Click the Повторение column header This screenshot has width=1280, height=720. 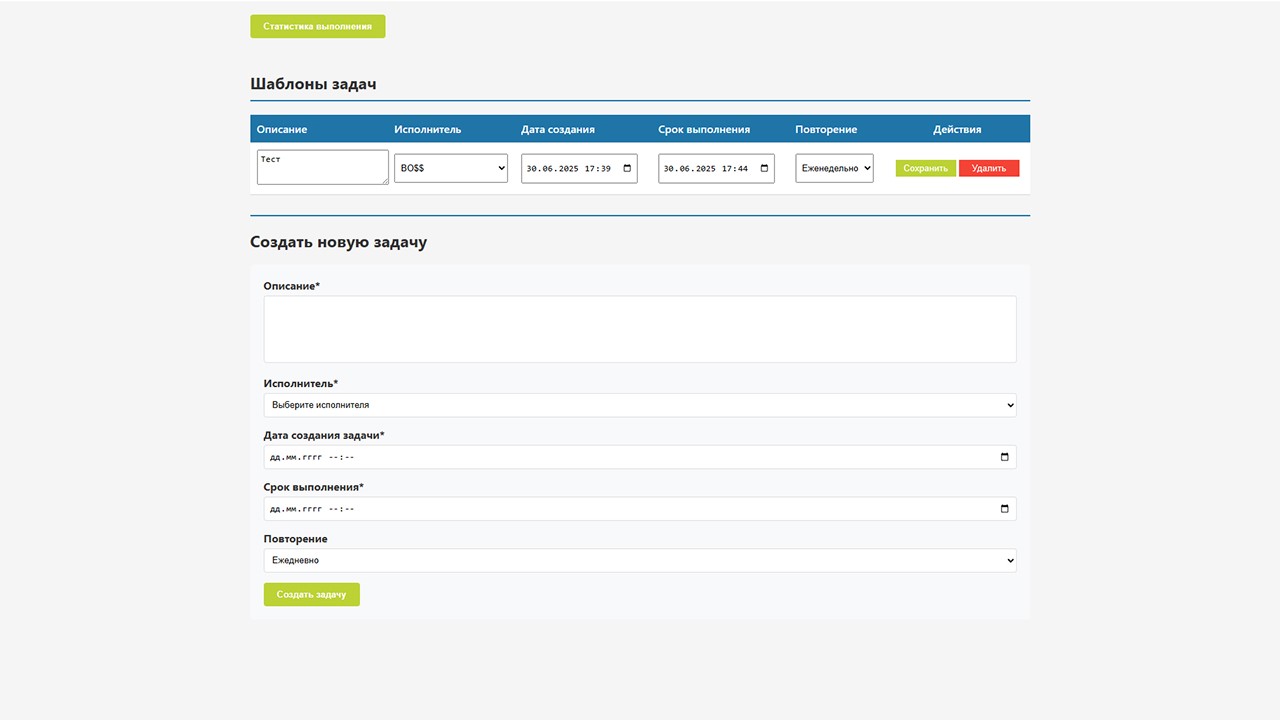826,129
